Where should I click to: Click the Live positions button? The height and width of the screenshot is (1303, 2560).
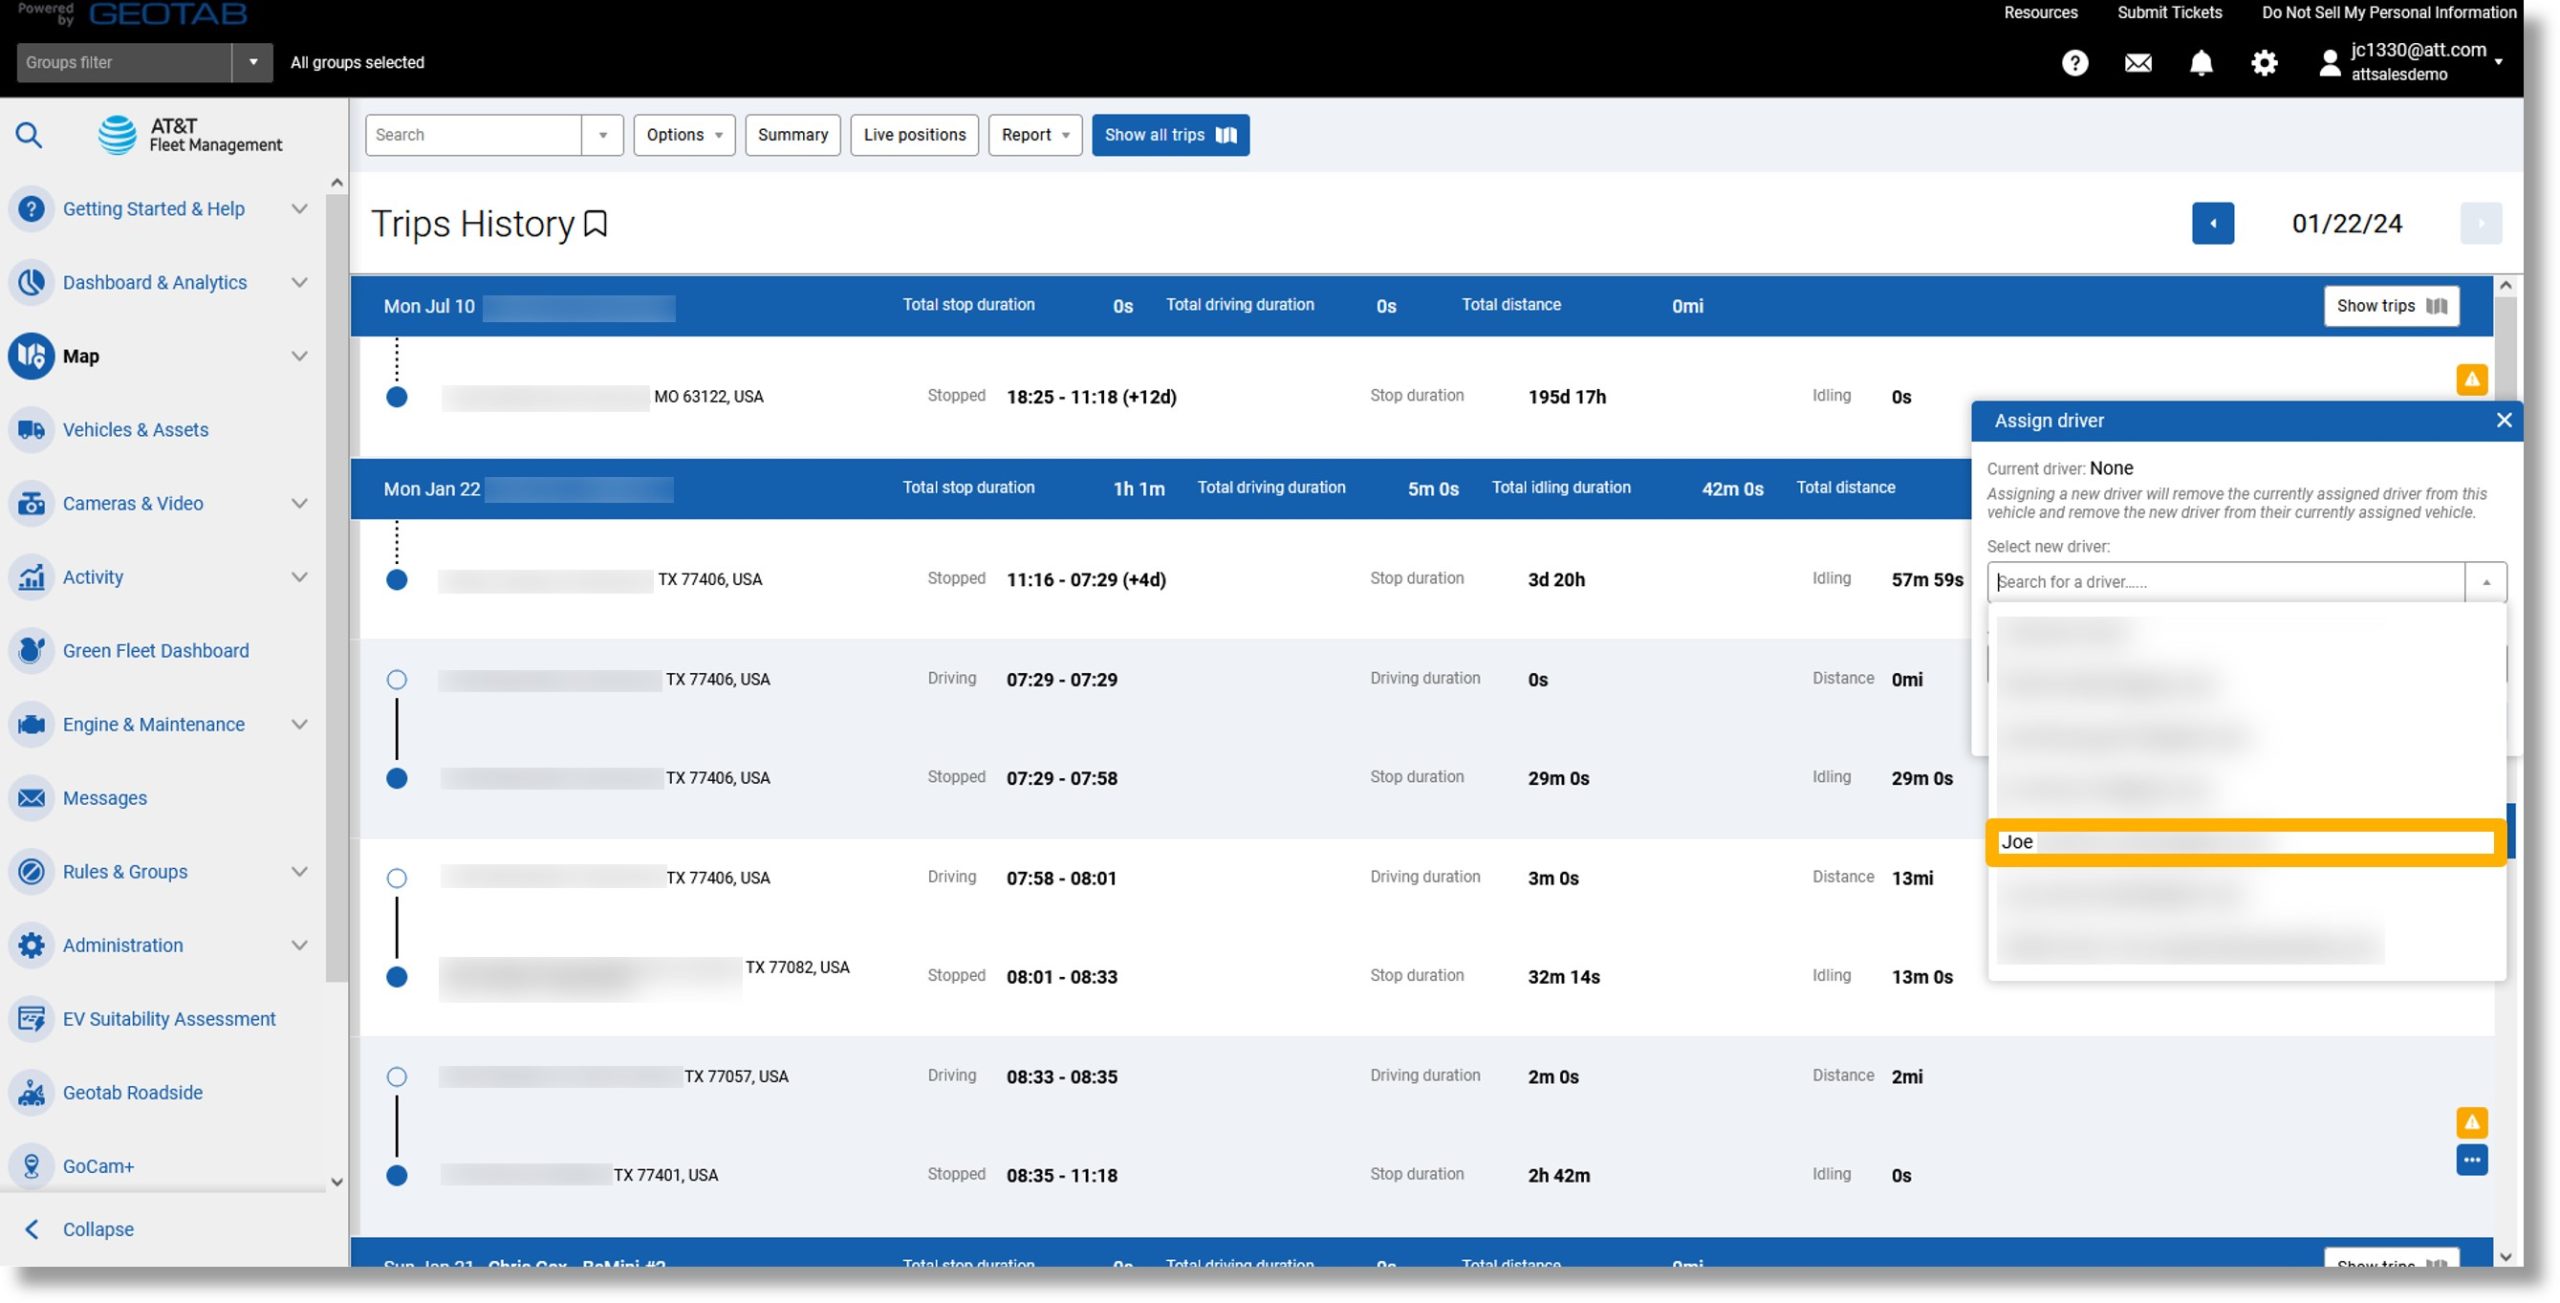click(x=914, y=135)
